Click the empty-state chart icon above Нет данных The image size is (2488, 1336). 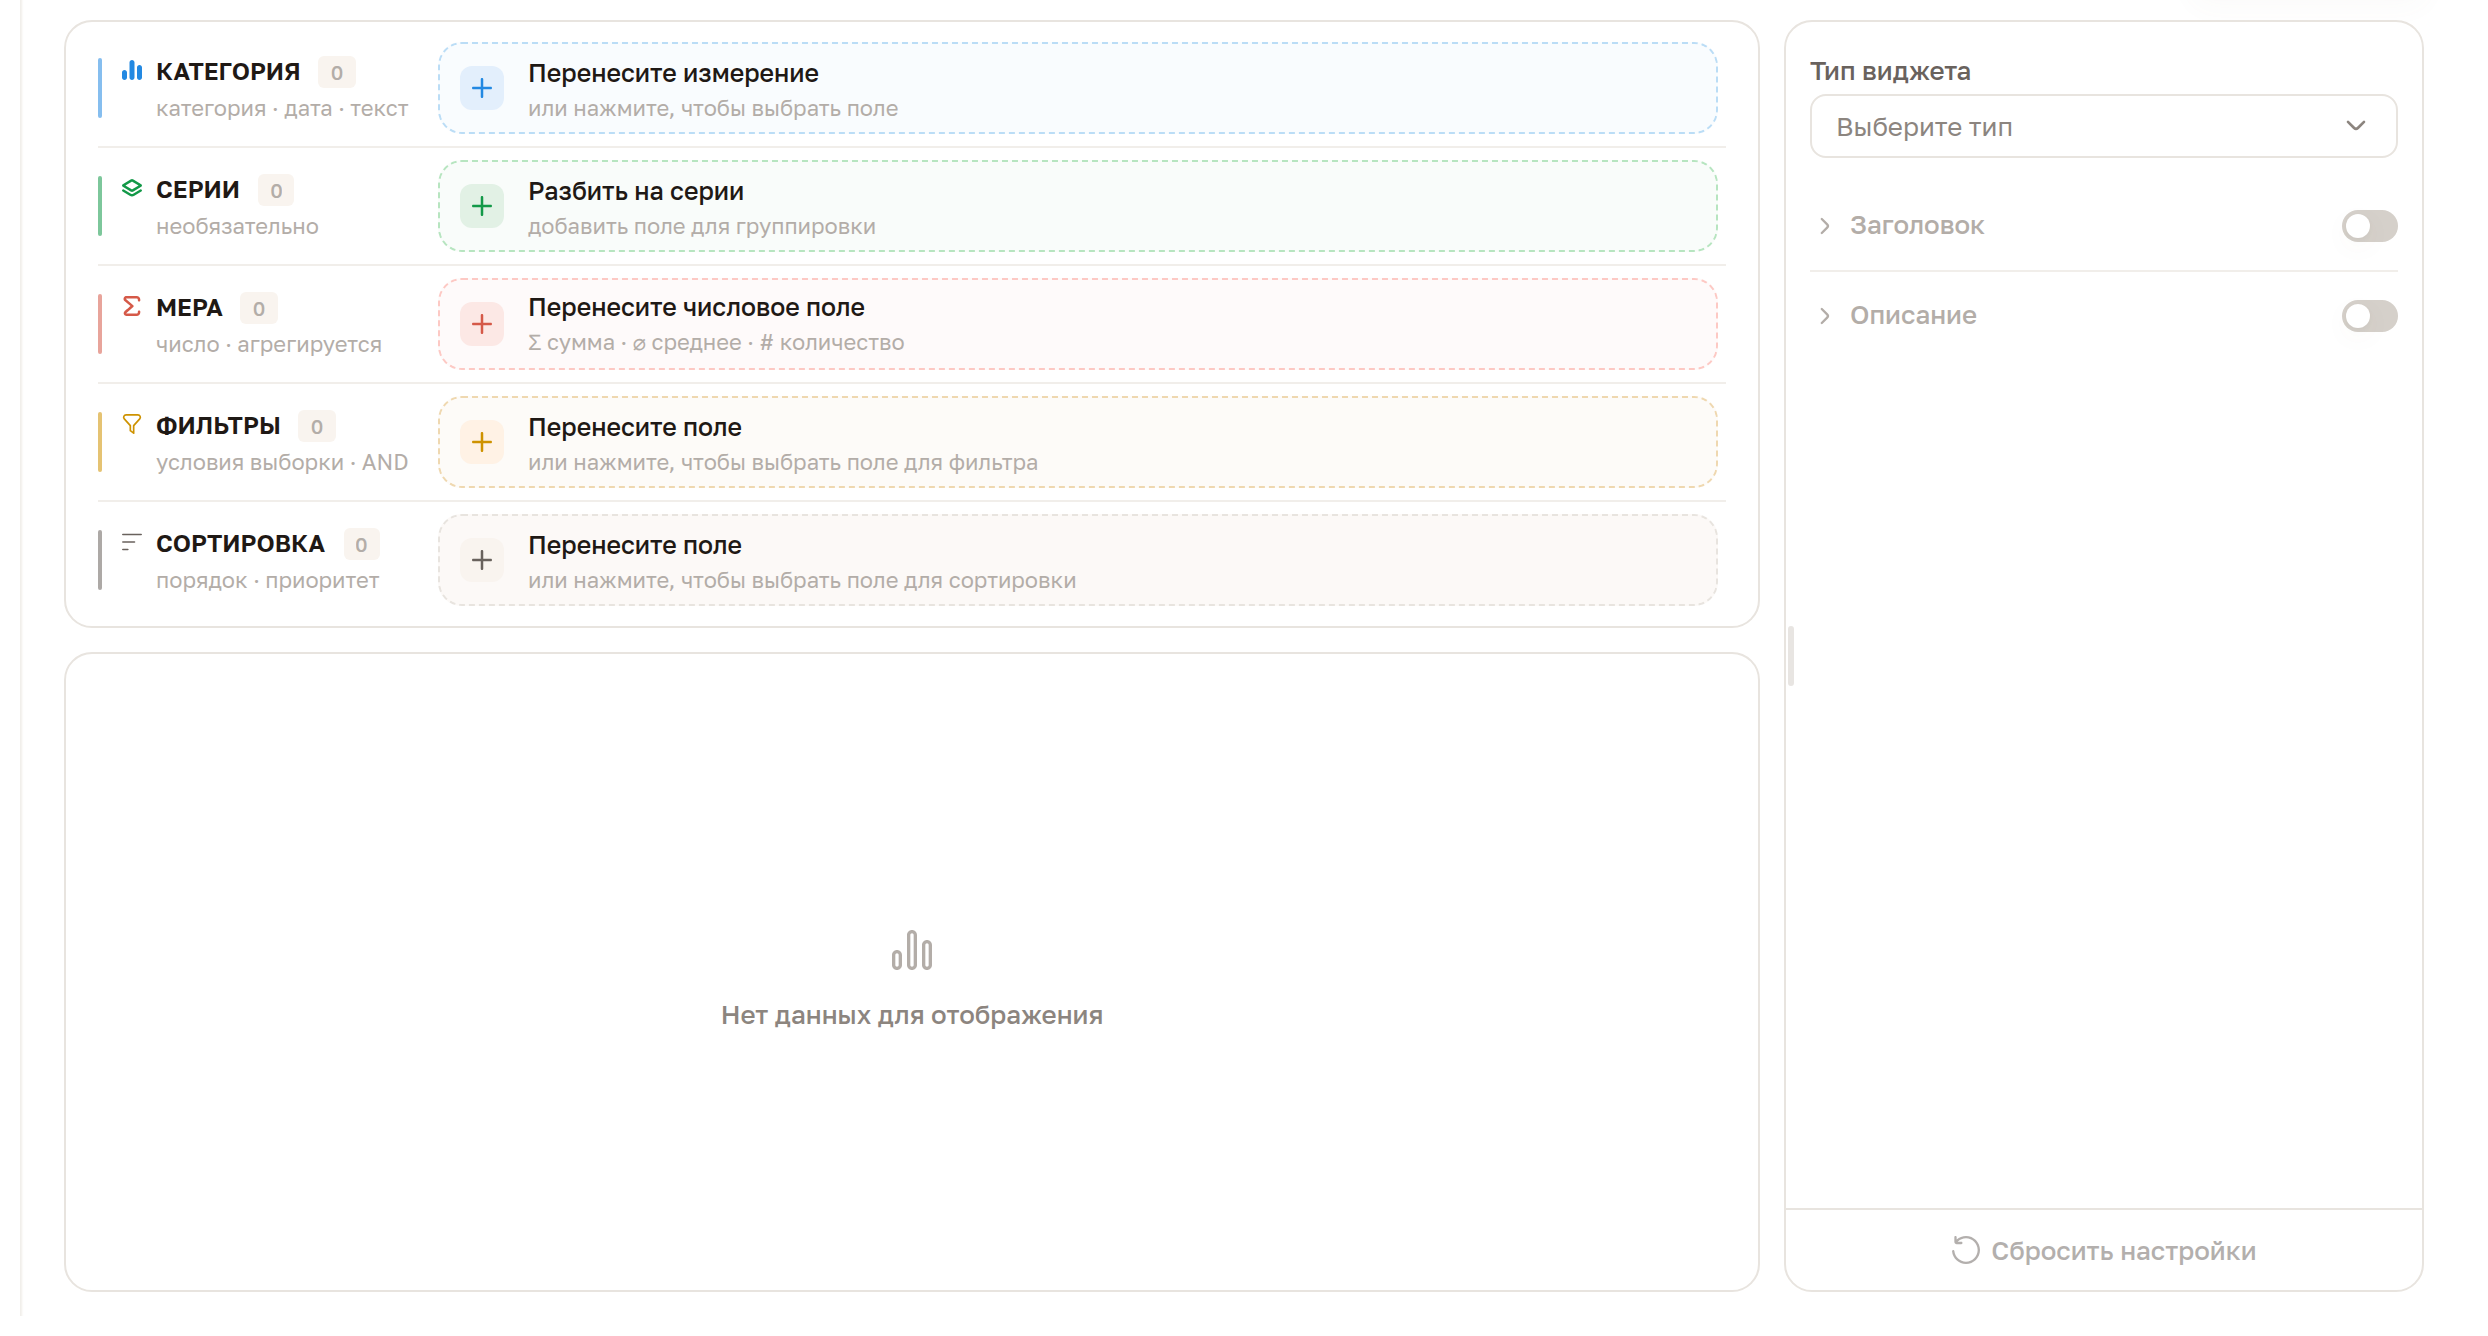pos(912,950)
